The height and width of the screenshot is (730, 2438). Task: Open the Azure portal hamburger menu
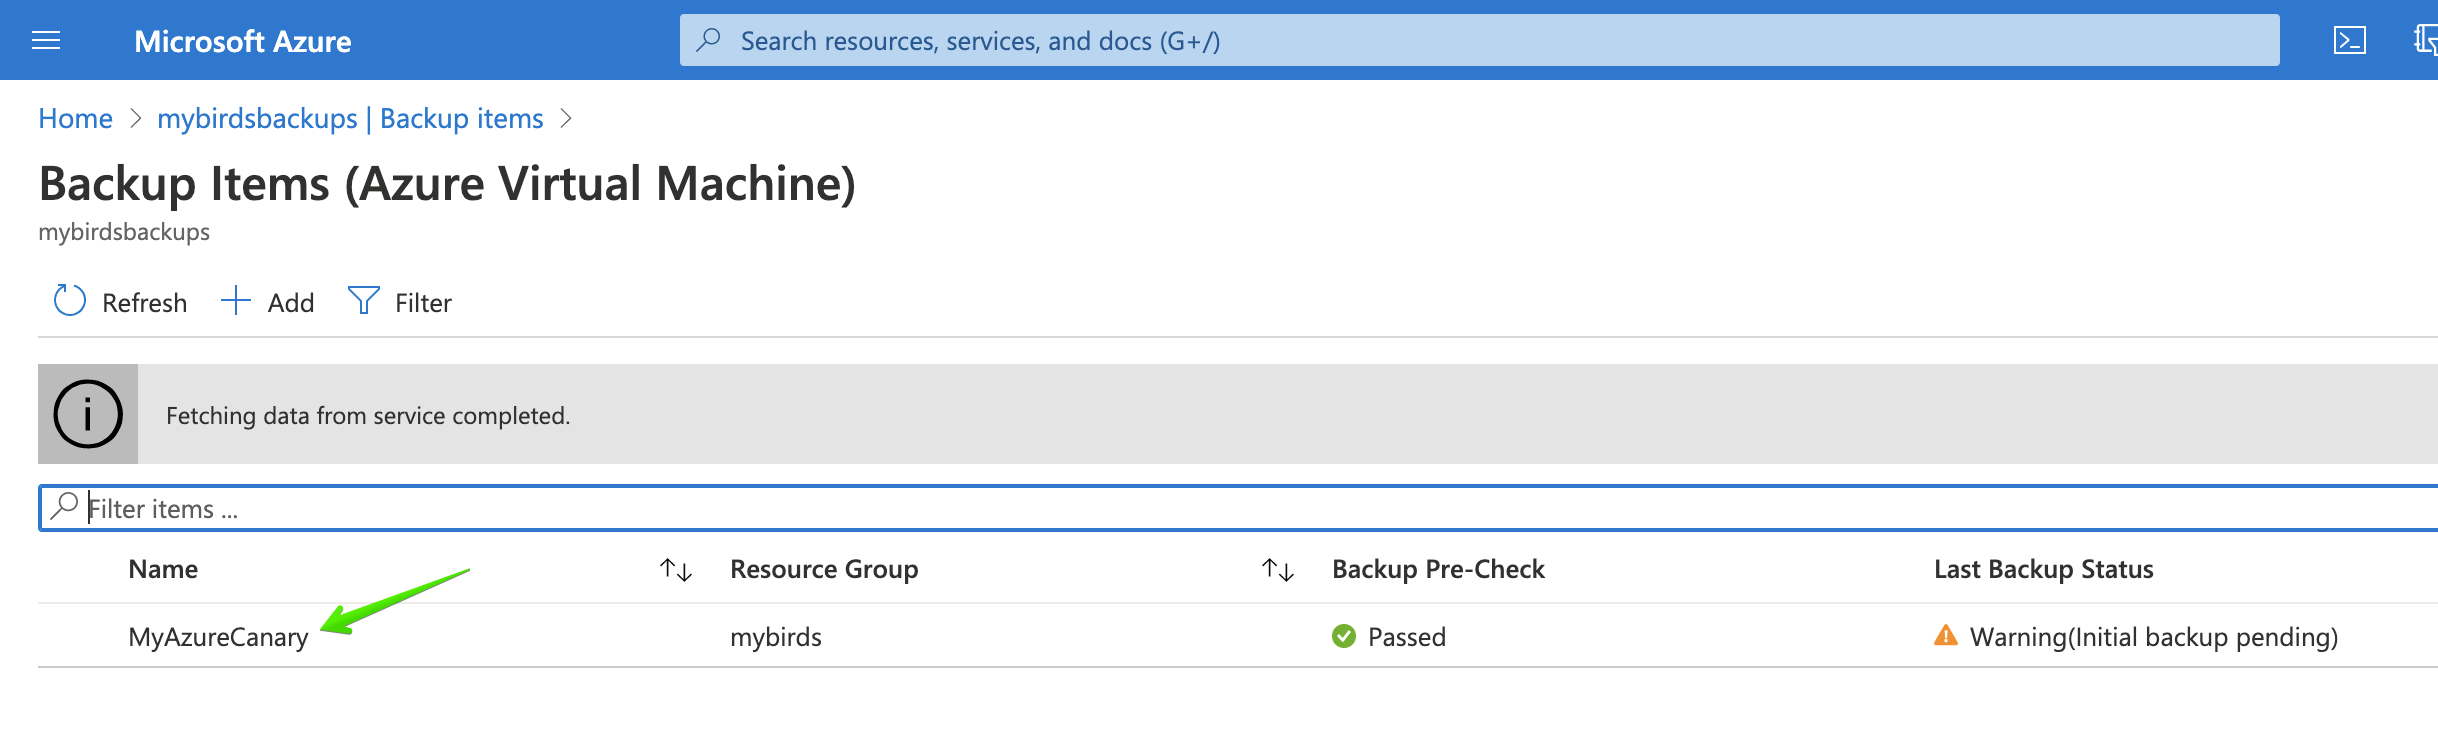point(46,40)
